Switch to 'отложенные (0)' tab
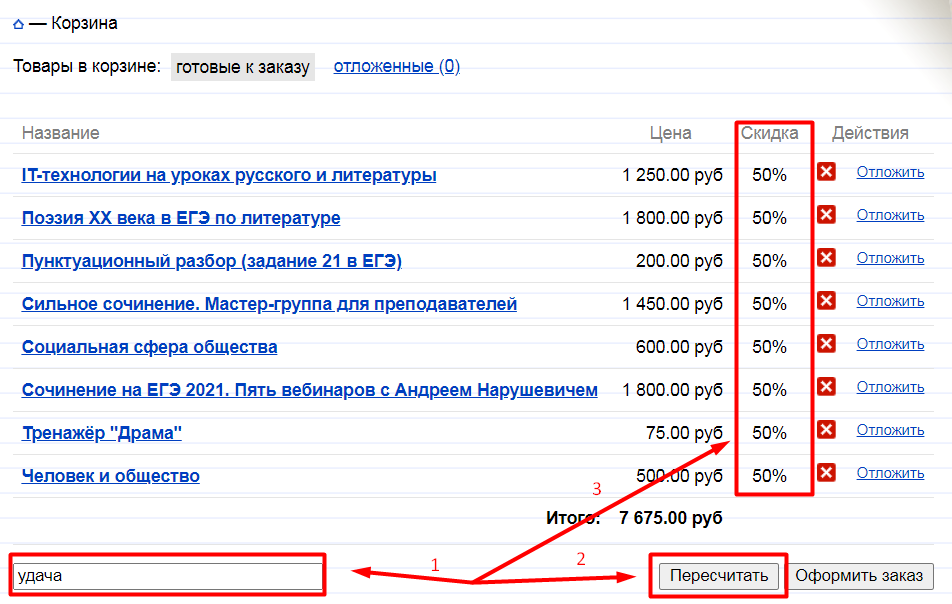952x604 pixels. point(396,66)
